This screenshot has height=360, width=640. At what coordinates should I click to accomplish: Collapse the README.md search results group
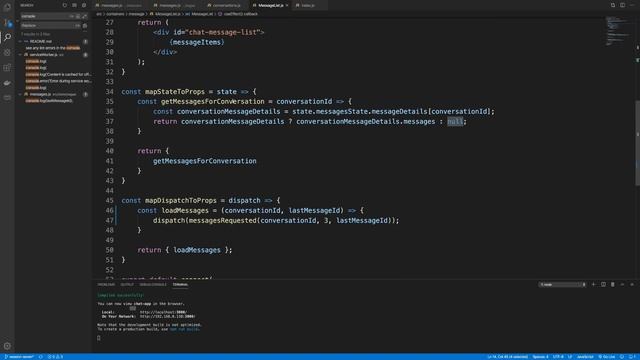click(x=20, y=42)
